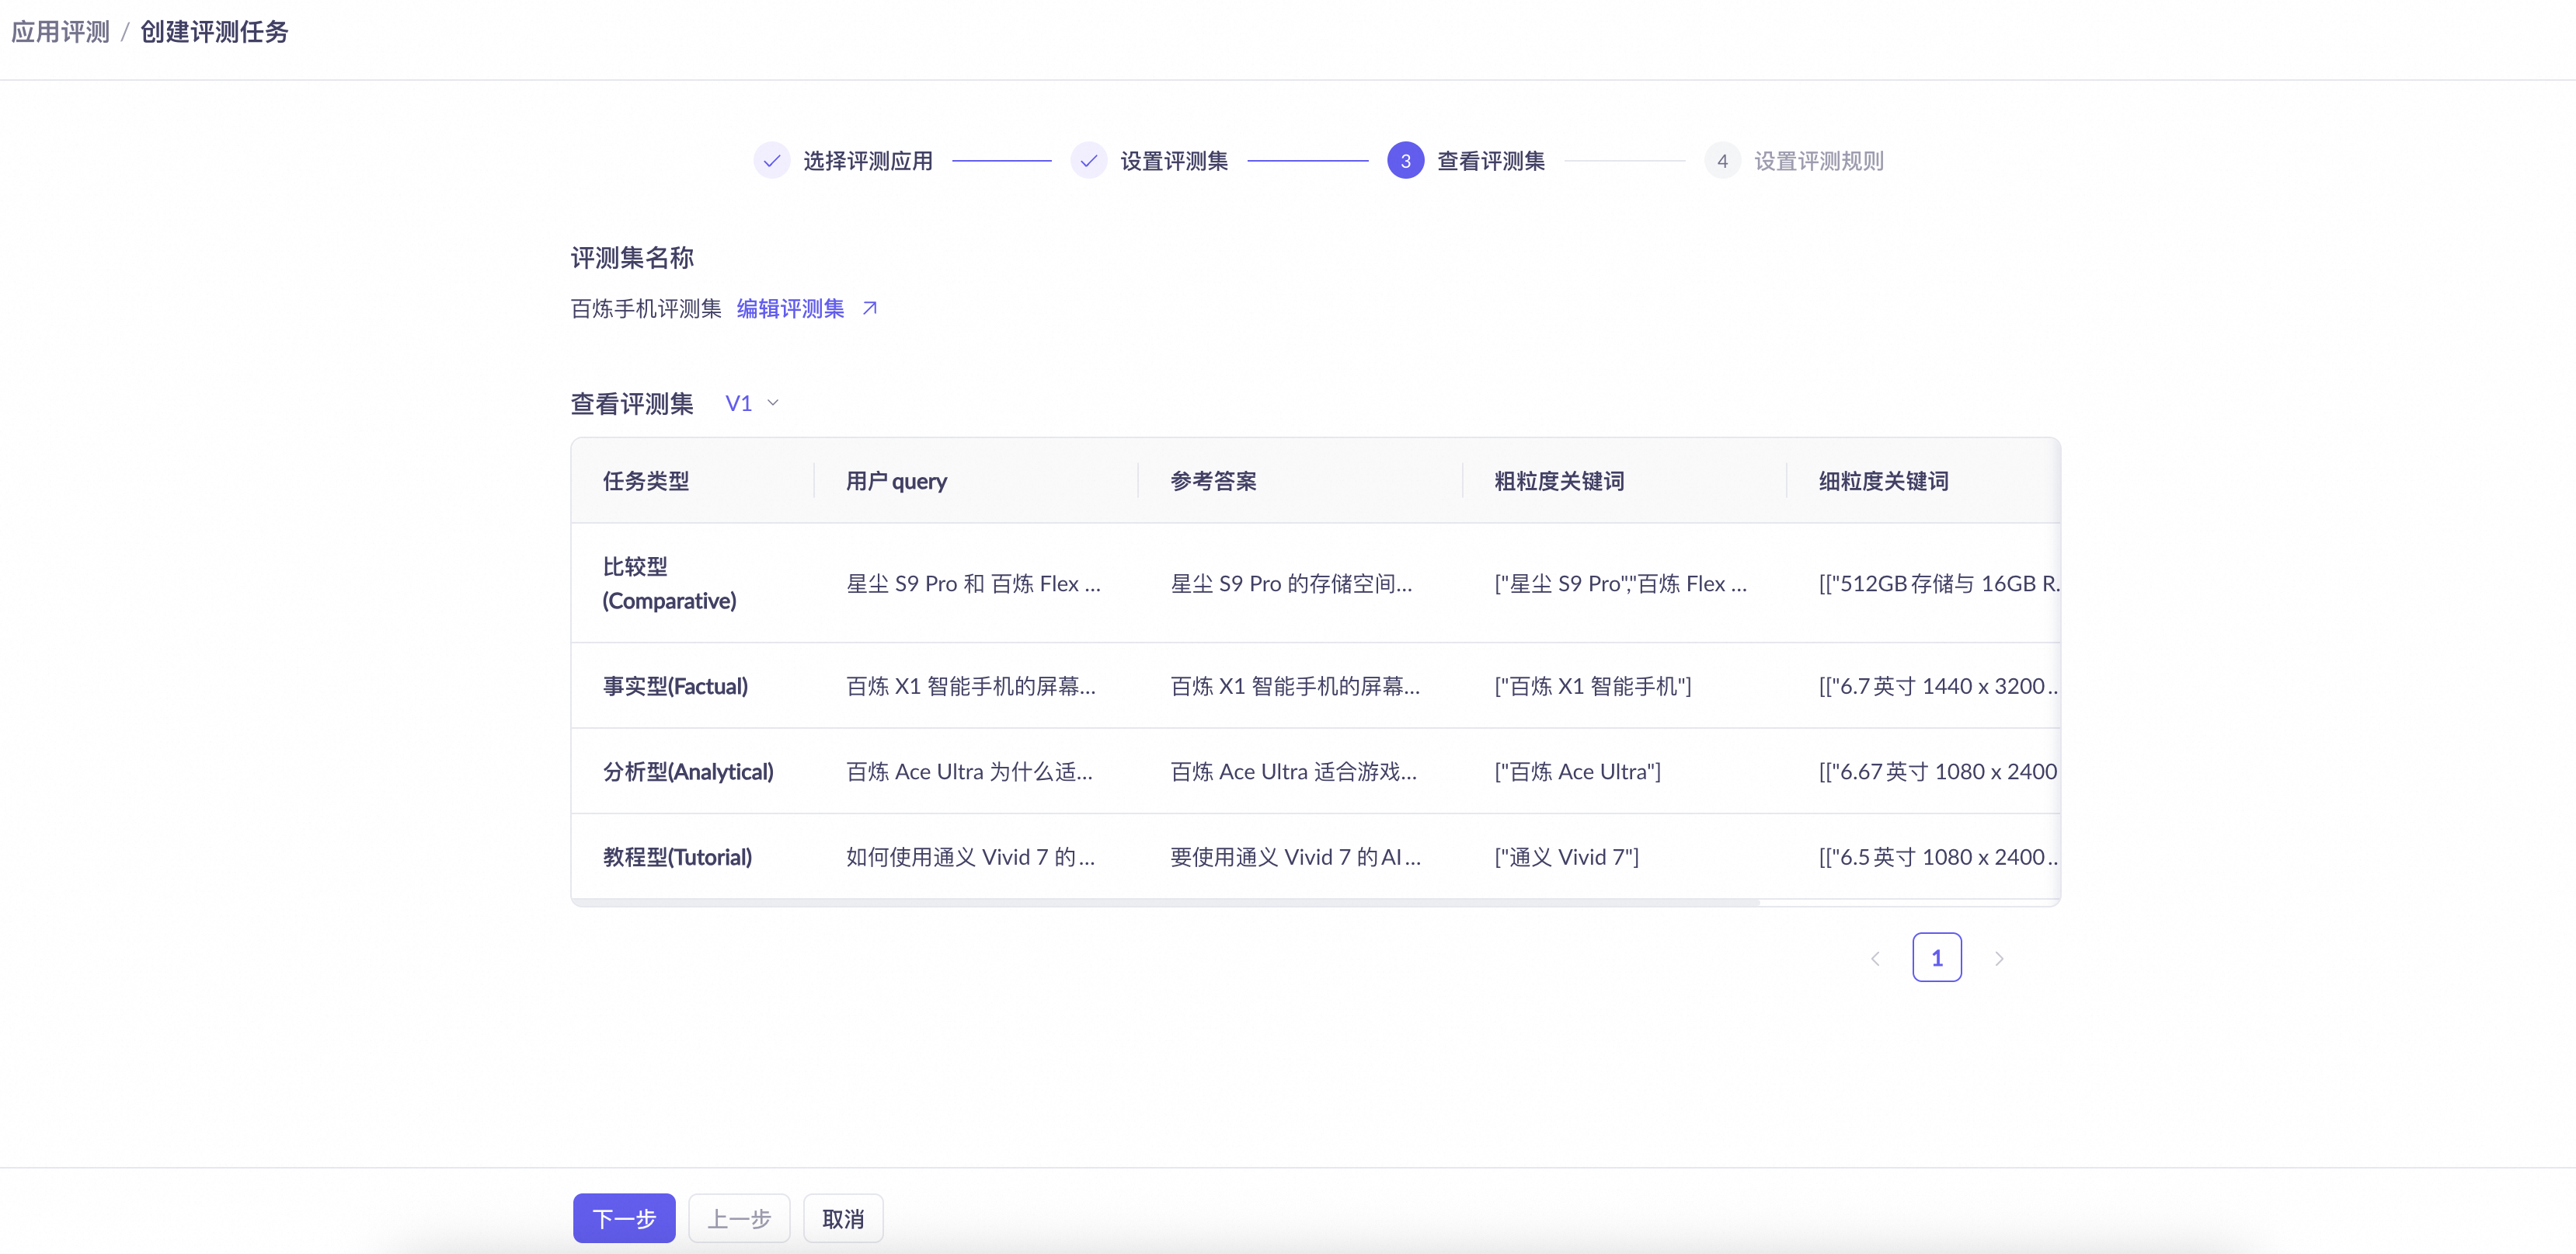This screenshot has height=1254, width=2576.
Task: Expand the V1 version dropdown
Action: [x=739, y=403]
